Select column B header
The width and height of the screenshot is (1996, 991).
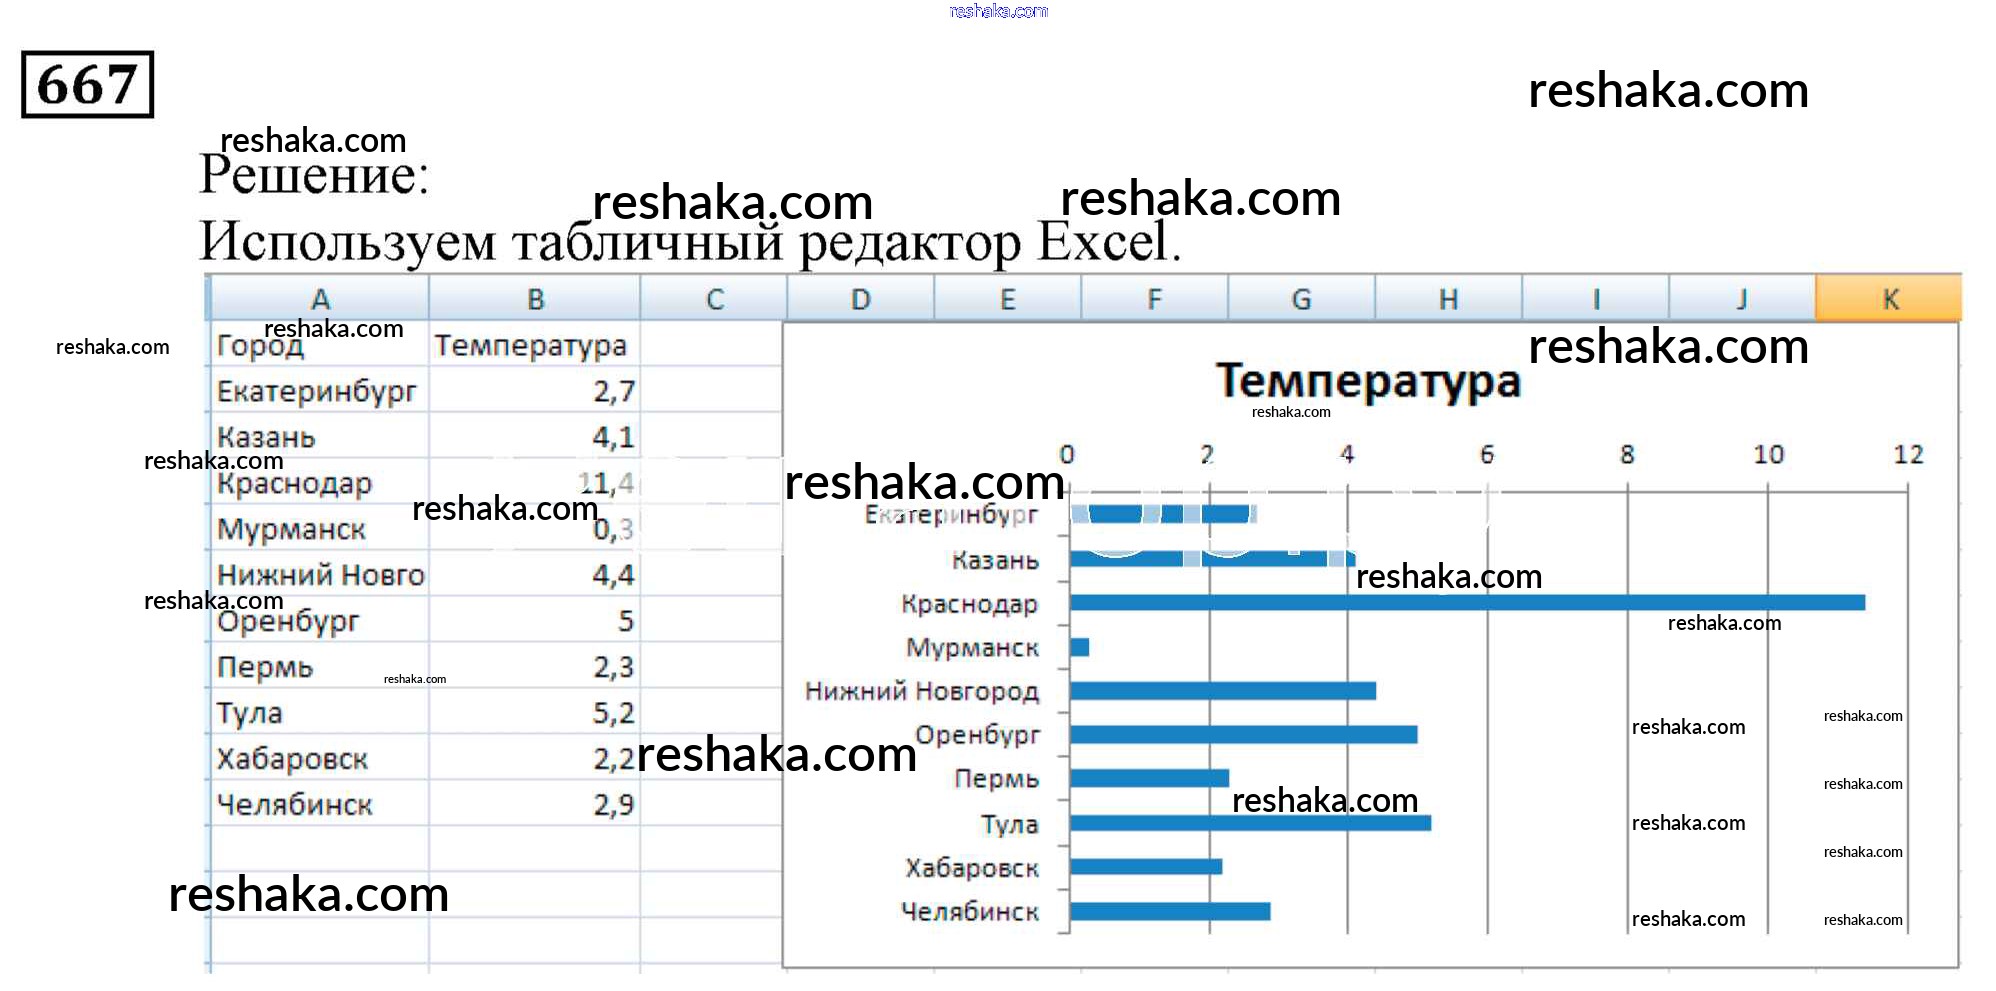pos(535,299)
